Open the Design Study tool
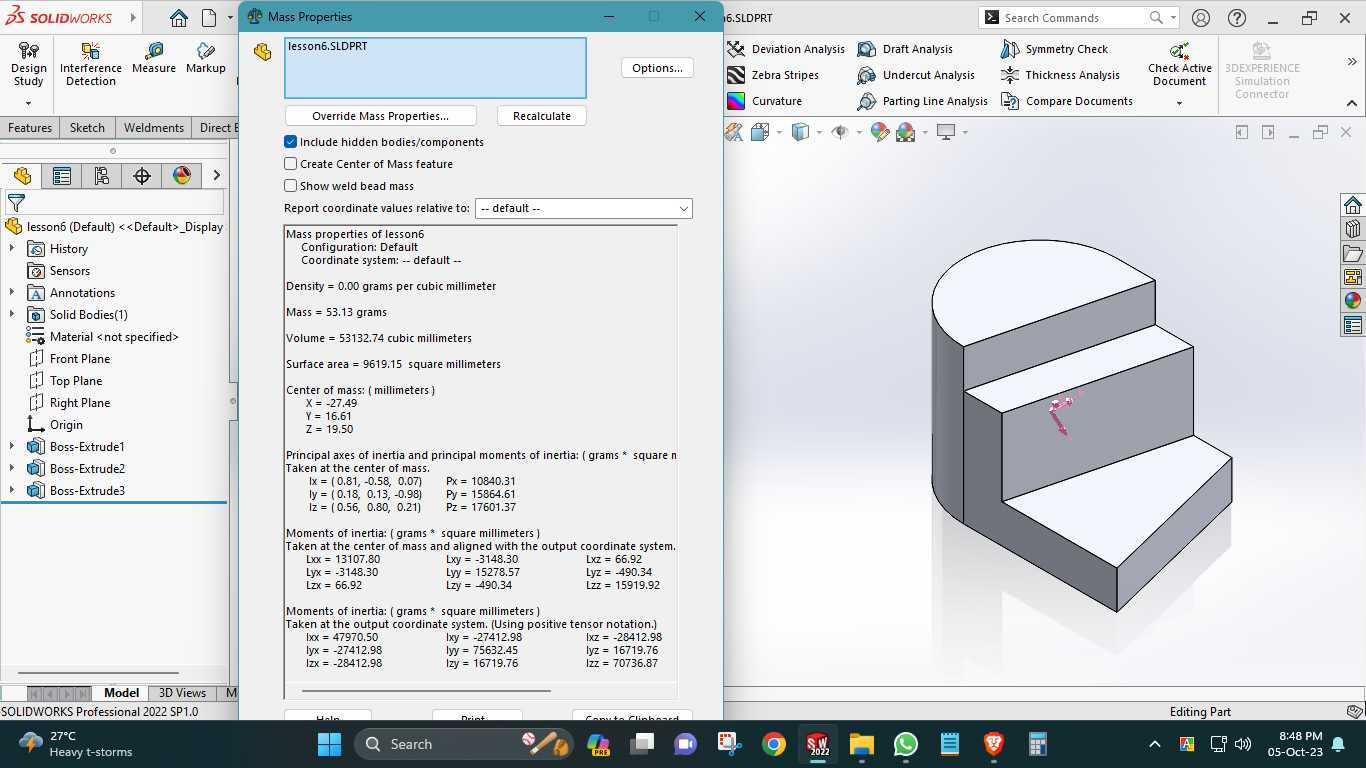Screen dimensions: 1366x768 click(28, 64)
